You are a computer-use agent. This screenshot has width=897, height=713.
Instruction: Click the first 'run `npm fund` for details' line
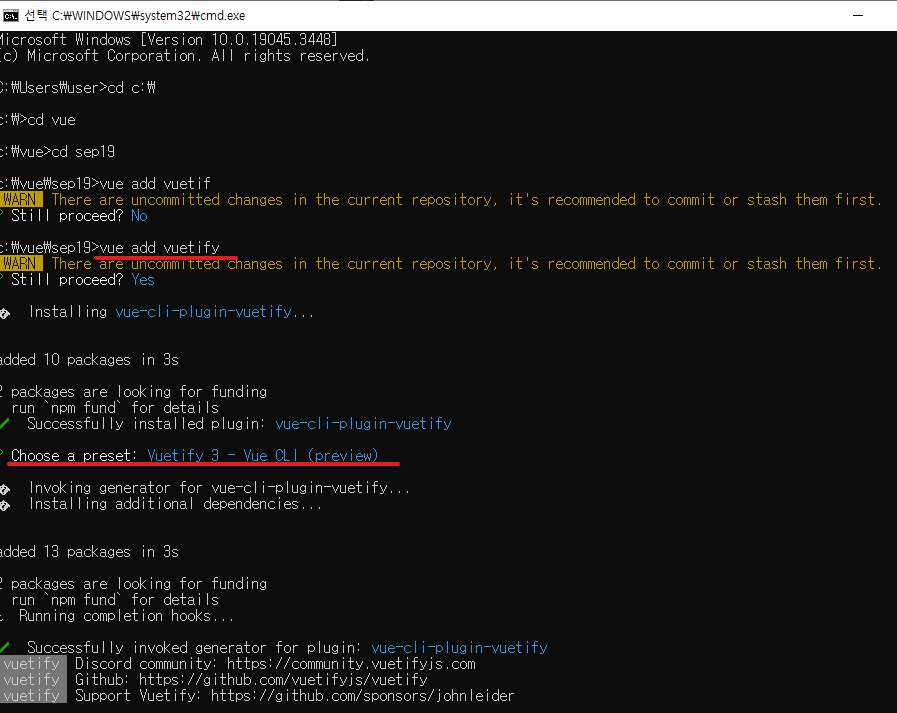pos(115,408)
